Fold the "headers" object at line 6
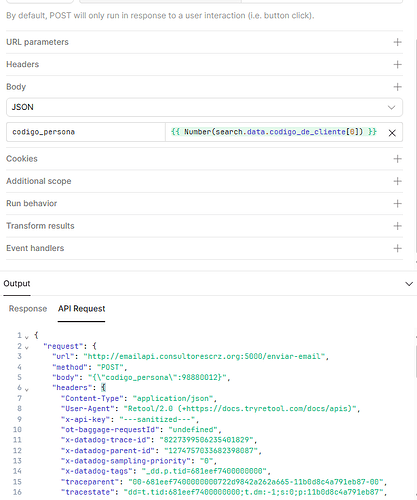This screenshot has height=500, width=417. [27, 389]
